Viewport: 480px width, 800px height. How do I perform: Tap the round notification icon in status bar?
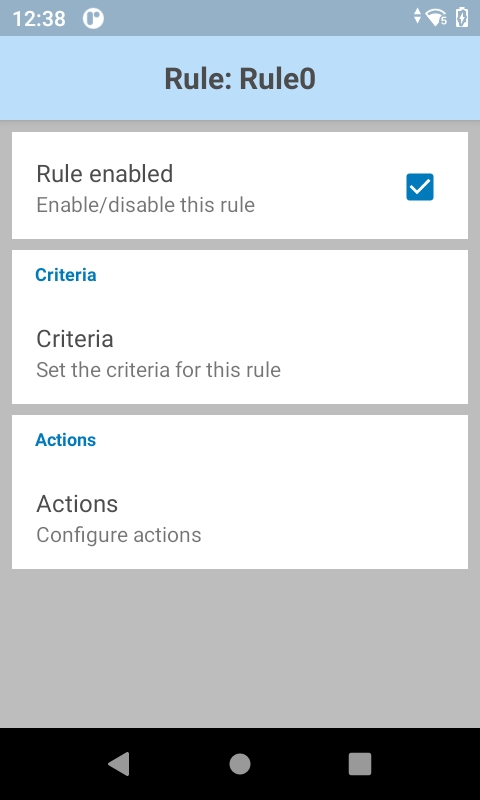[93, 19]
